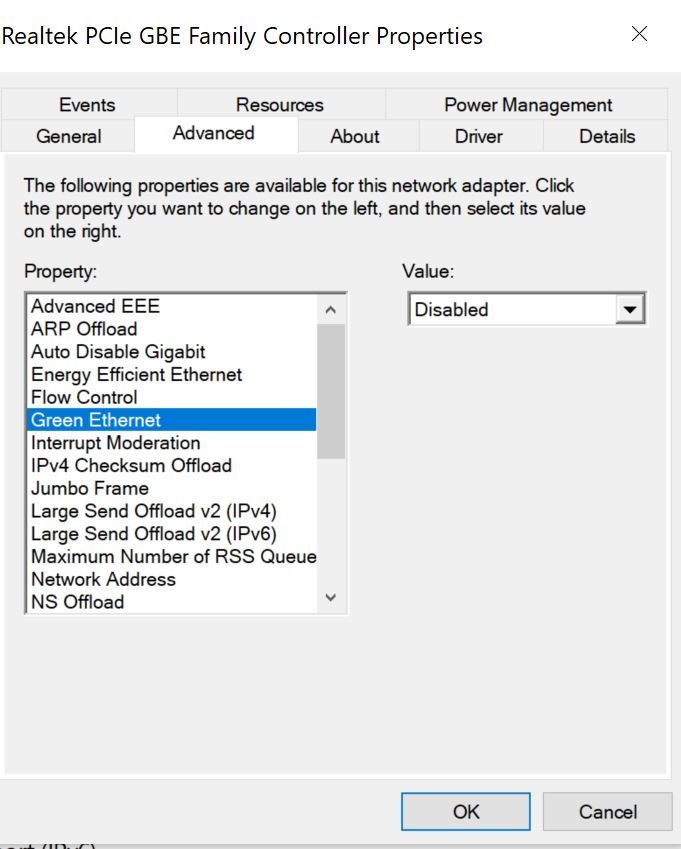Select Advanced EEE in the property list

point(95,306)
